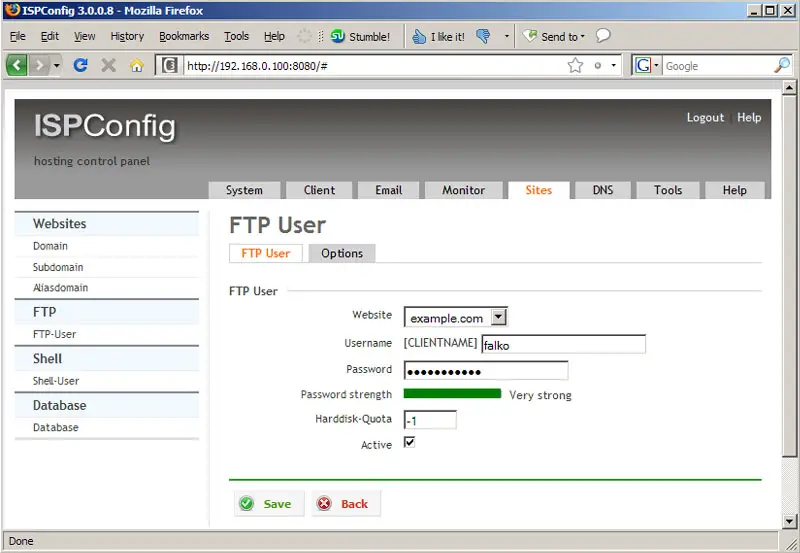800x553 pixels.
Task: Open Domain in the Websites sidebar
Action: (x=50, y=246)
